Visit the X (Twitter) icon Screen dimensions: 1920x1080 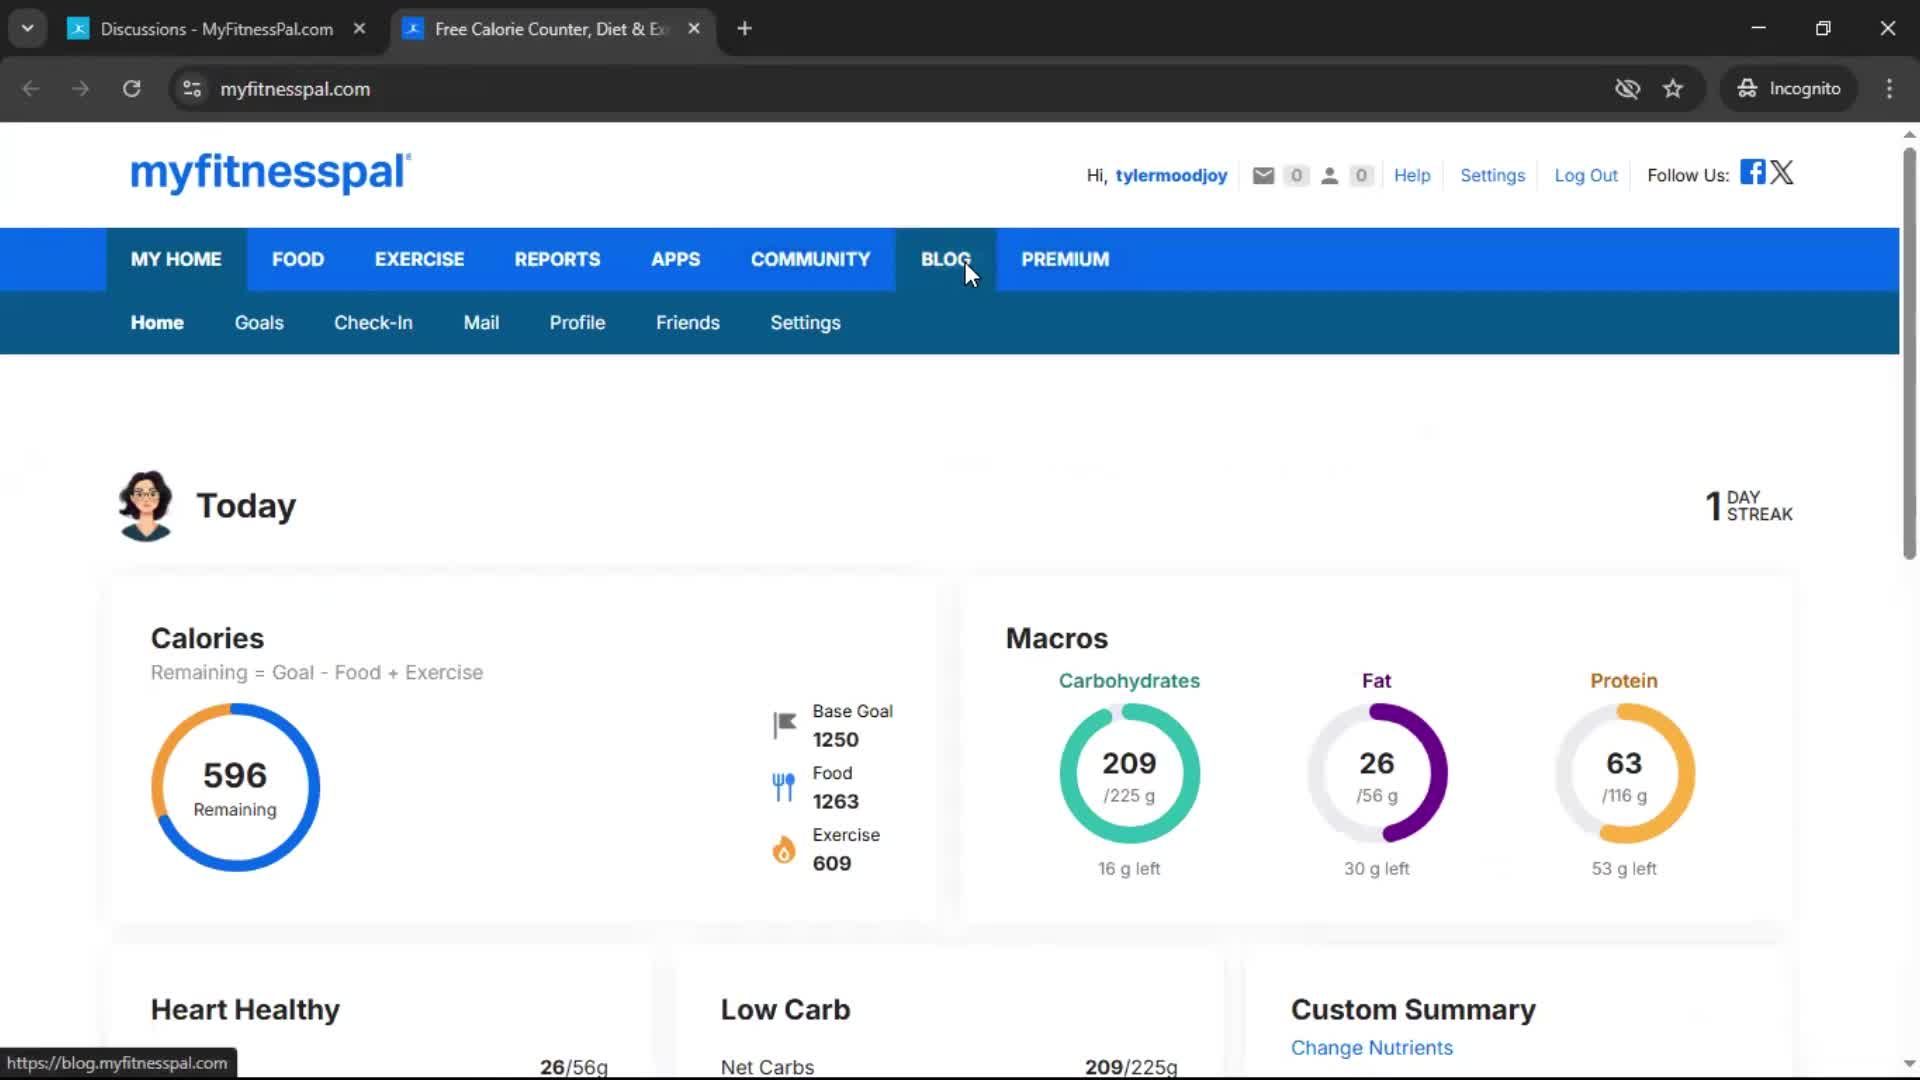(x=1782, y=172)
